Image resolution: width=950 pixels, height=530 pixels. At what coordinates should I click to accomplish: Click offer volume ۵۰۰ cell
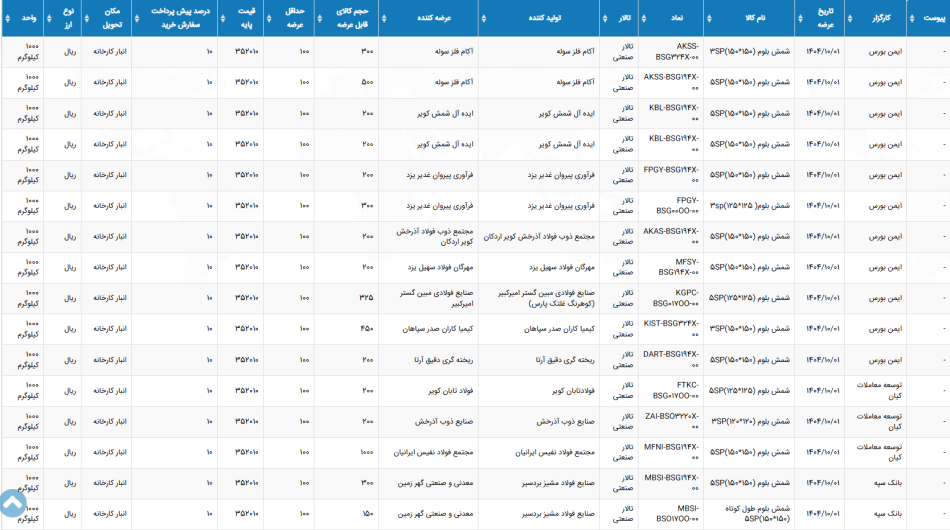347,82
